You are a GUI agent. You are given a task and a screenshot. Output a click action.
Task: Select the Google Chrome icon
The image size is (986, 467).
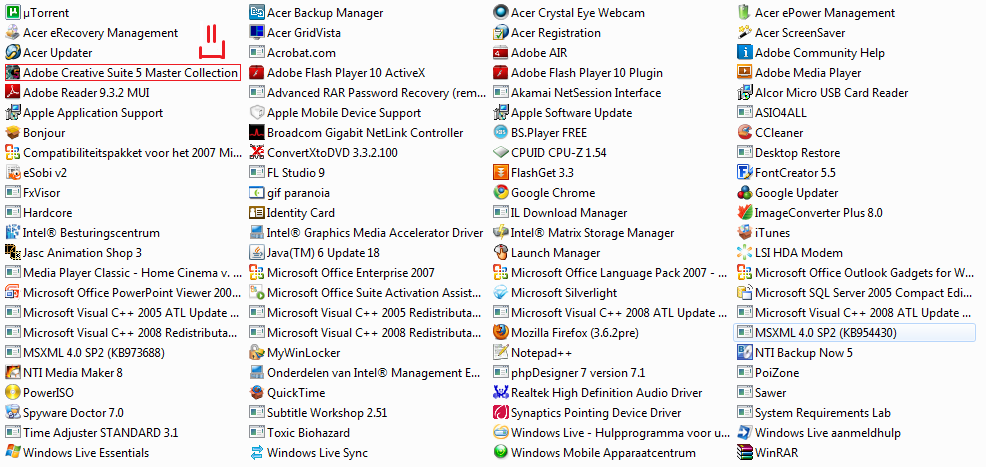pyautogui.click(x=501, y=192)
